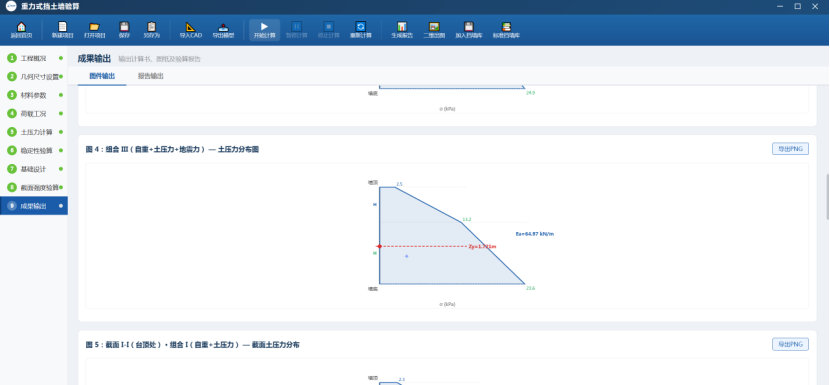Click the home icon to return to homepage
The image size is (830, 385).
click(x=21, y=30)
